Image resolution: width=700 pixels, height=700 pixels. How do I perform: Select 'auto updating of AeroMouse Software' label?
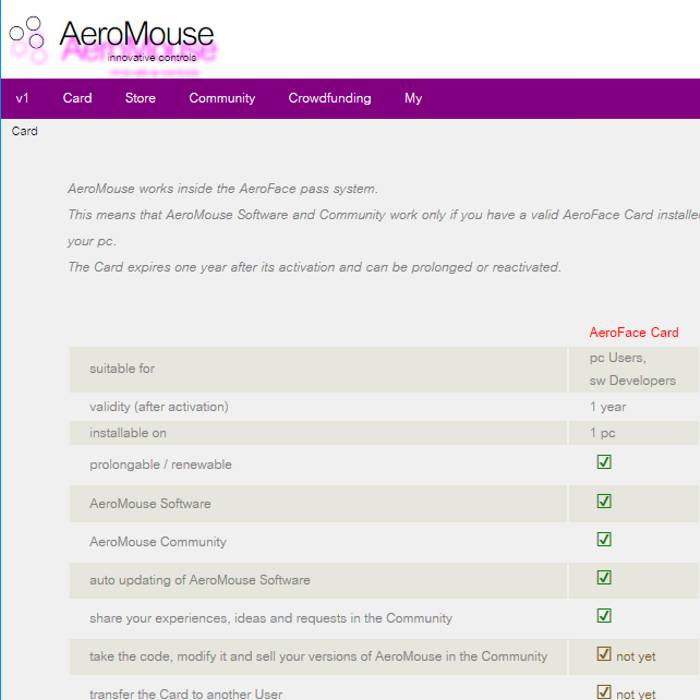pyautogui.click(x=200, y=580)
